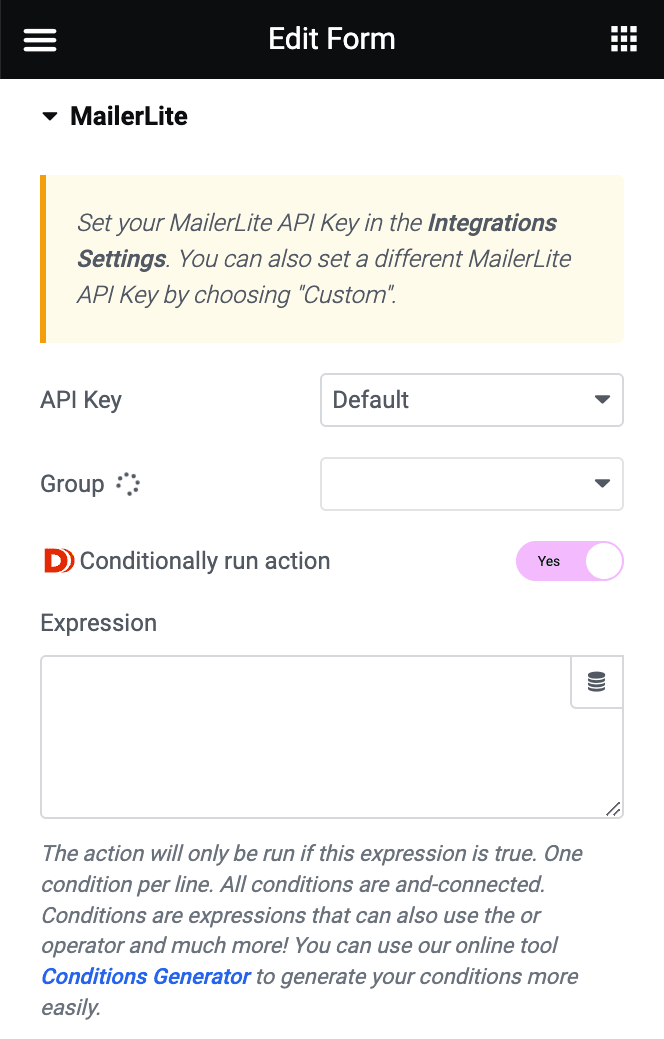Click the Dynamic.ooo logo icon
This screenshot has height=1039, width=664.
click(58, 561)
